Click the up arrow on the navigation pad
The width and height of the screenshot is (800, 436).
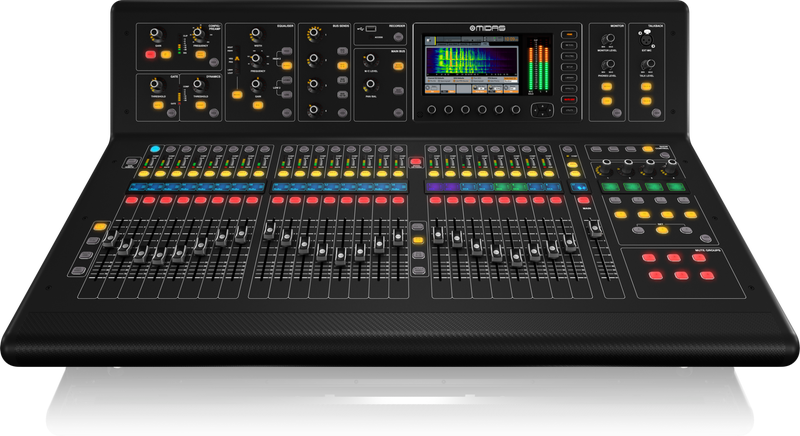coord(542,106)
